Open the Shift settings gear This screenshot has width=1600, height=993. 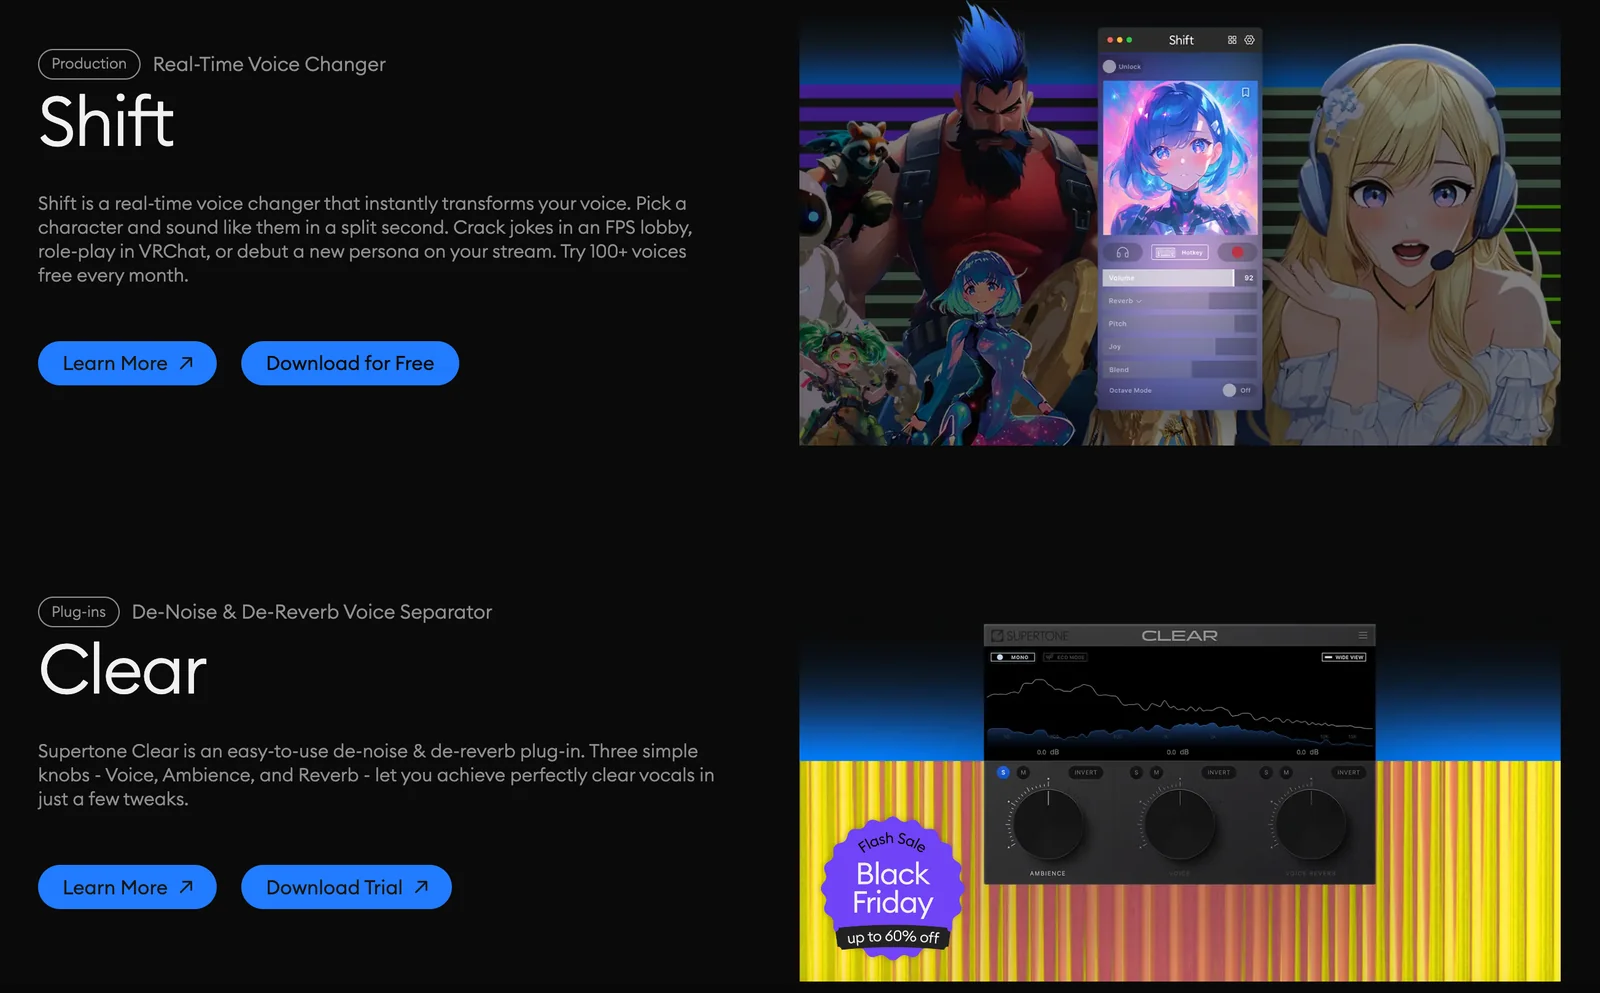pos(1249,40)
